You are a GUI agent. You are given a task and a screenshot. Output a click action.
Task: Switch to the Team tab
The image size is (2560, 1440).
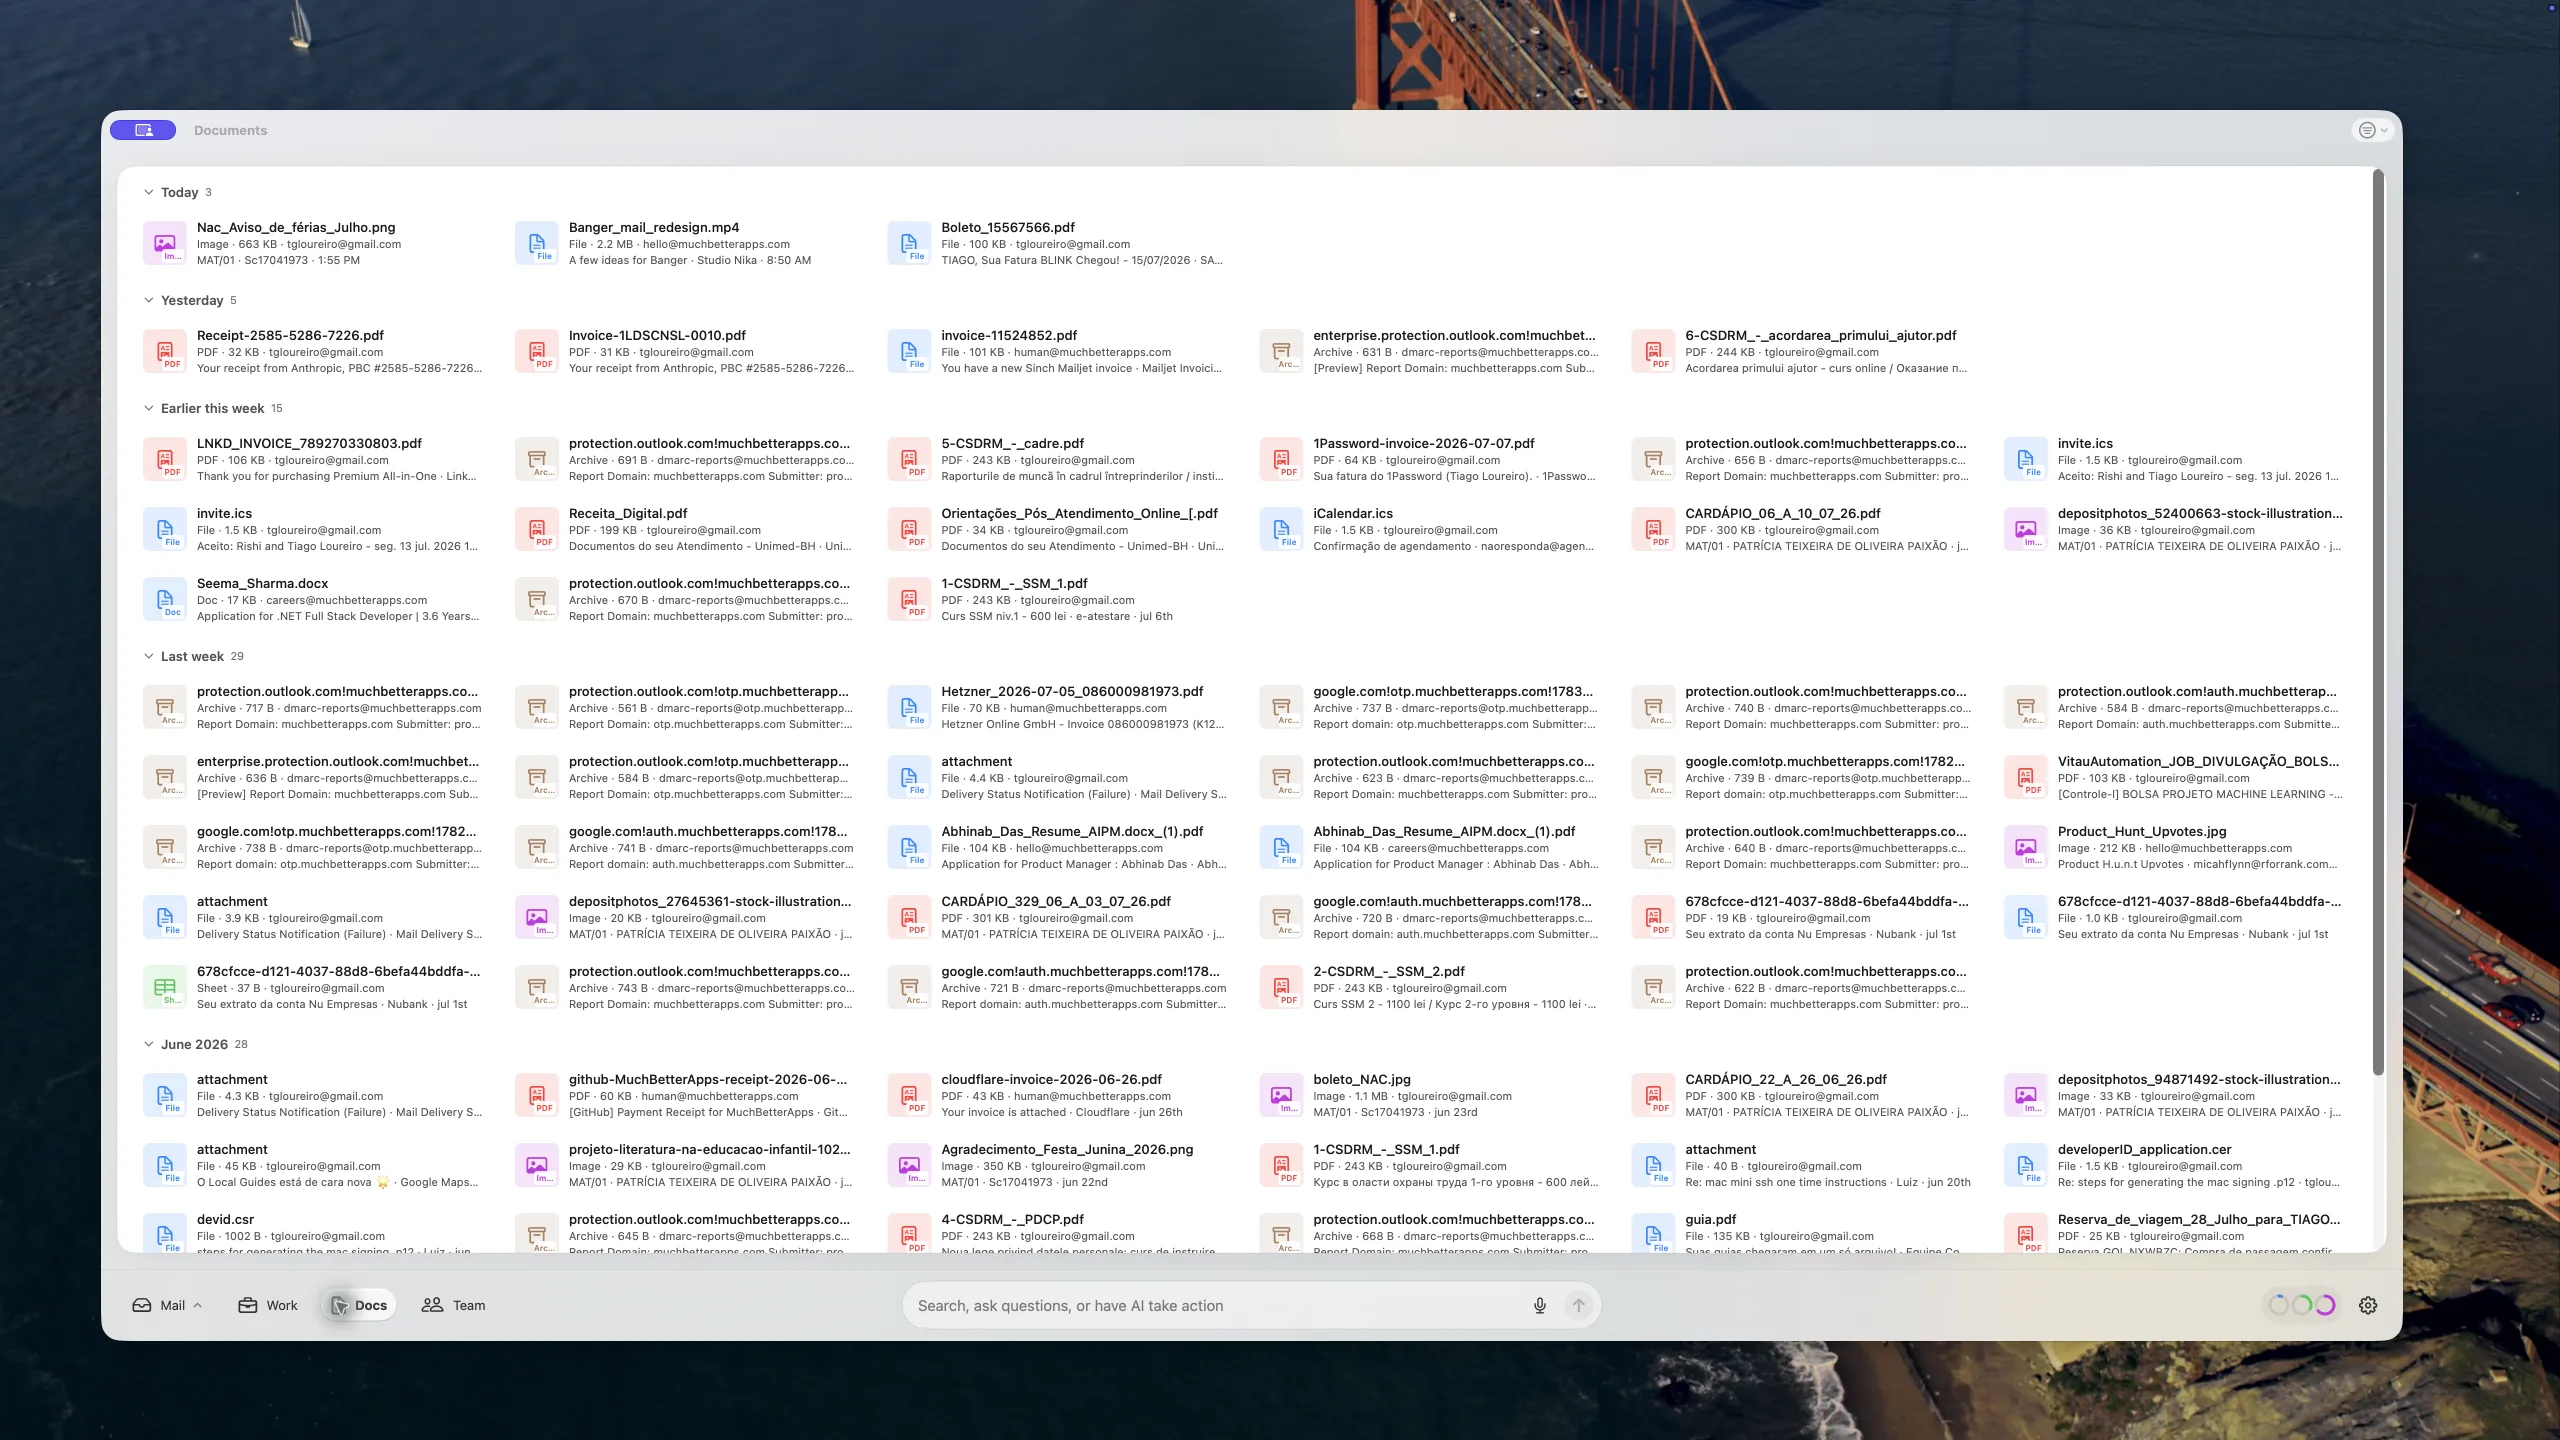pyautogui.click(x=454, y=1305)
